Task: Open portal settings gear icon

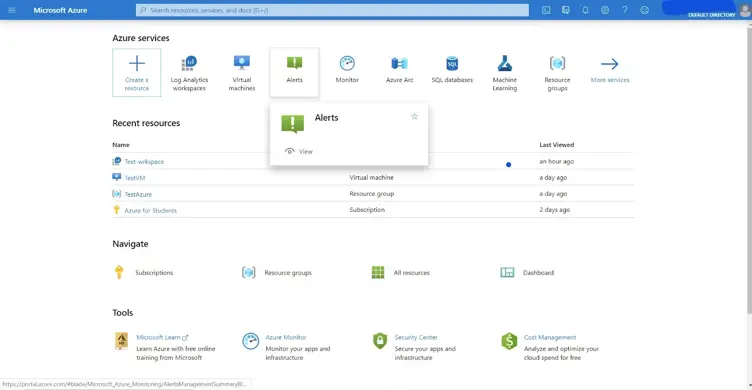Action: tap(605, 10)
